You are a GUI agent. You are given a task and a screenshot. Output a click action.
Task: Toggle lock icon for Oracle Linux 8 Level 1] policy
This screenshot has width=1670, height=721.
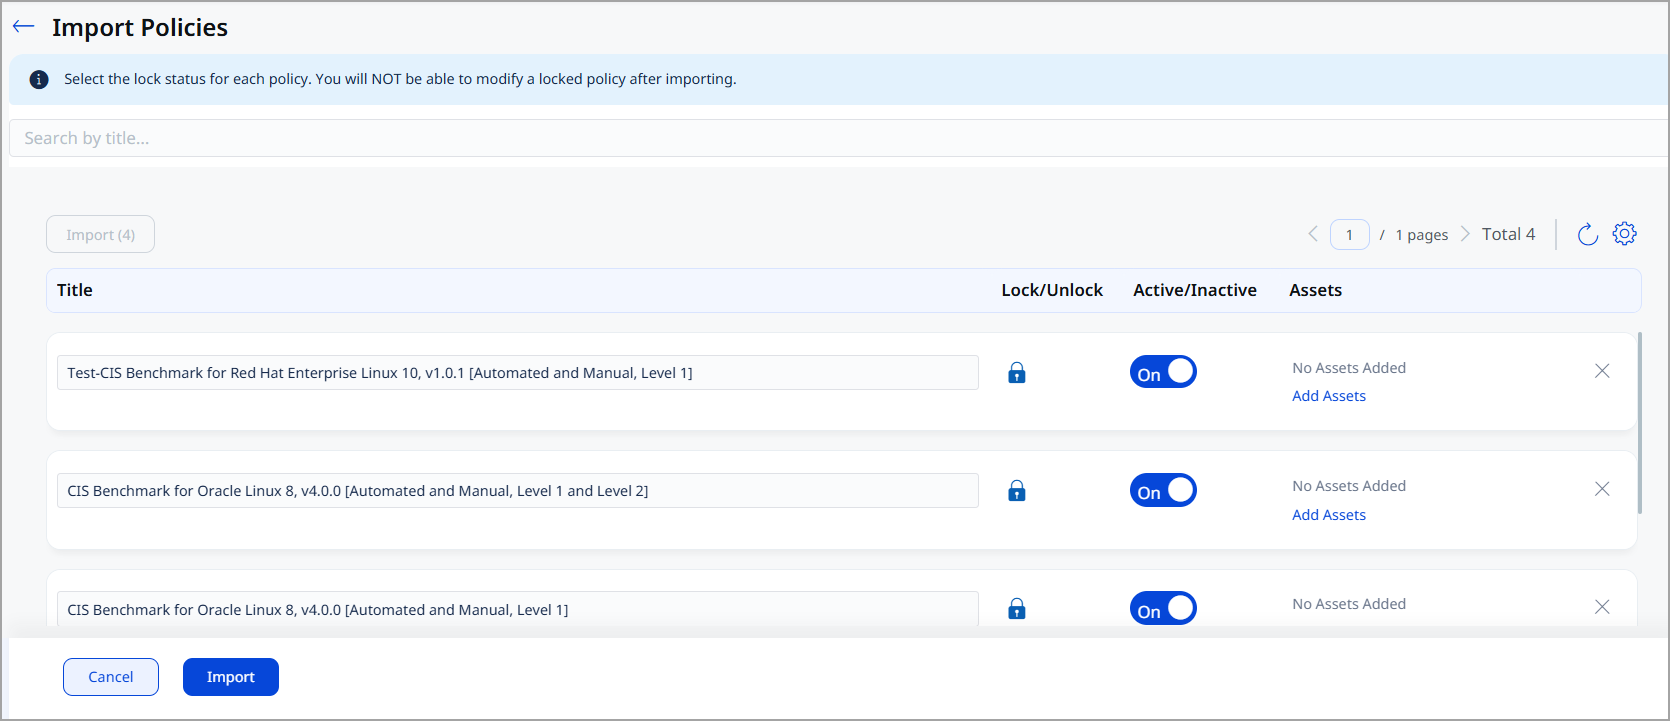1017,609
